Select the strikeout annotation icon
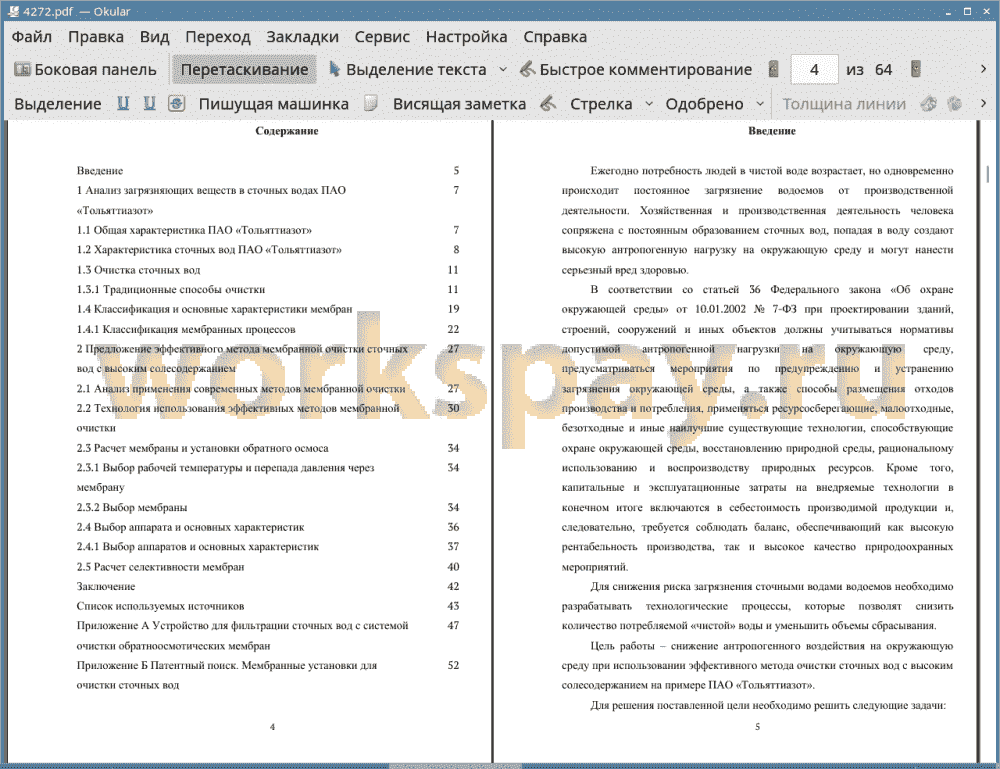1000x769 pixels. coord(176,103)
